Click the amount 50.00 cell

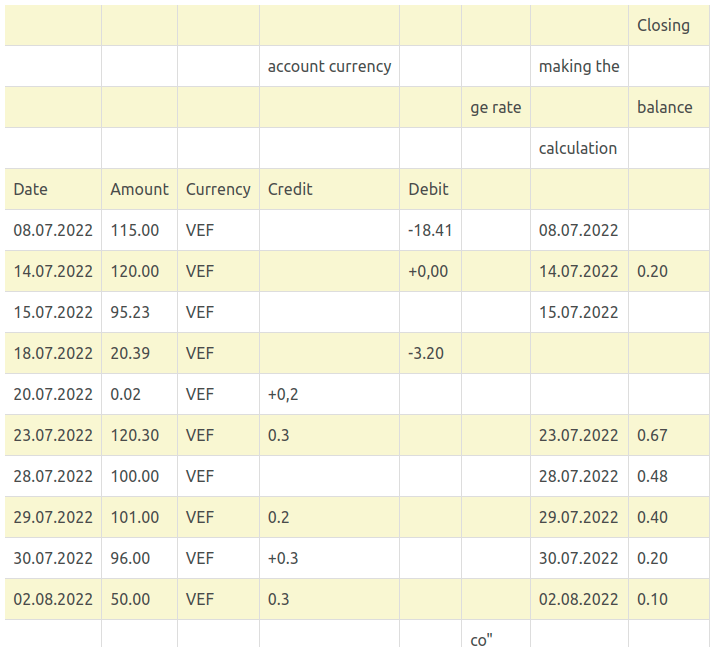(x=131, y=599)
